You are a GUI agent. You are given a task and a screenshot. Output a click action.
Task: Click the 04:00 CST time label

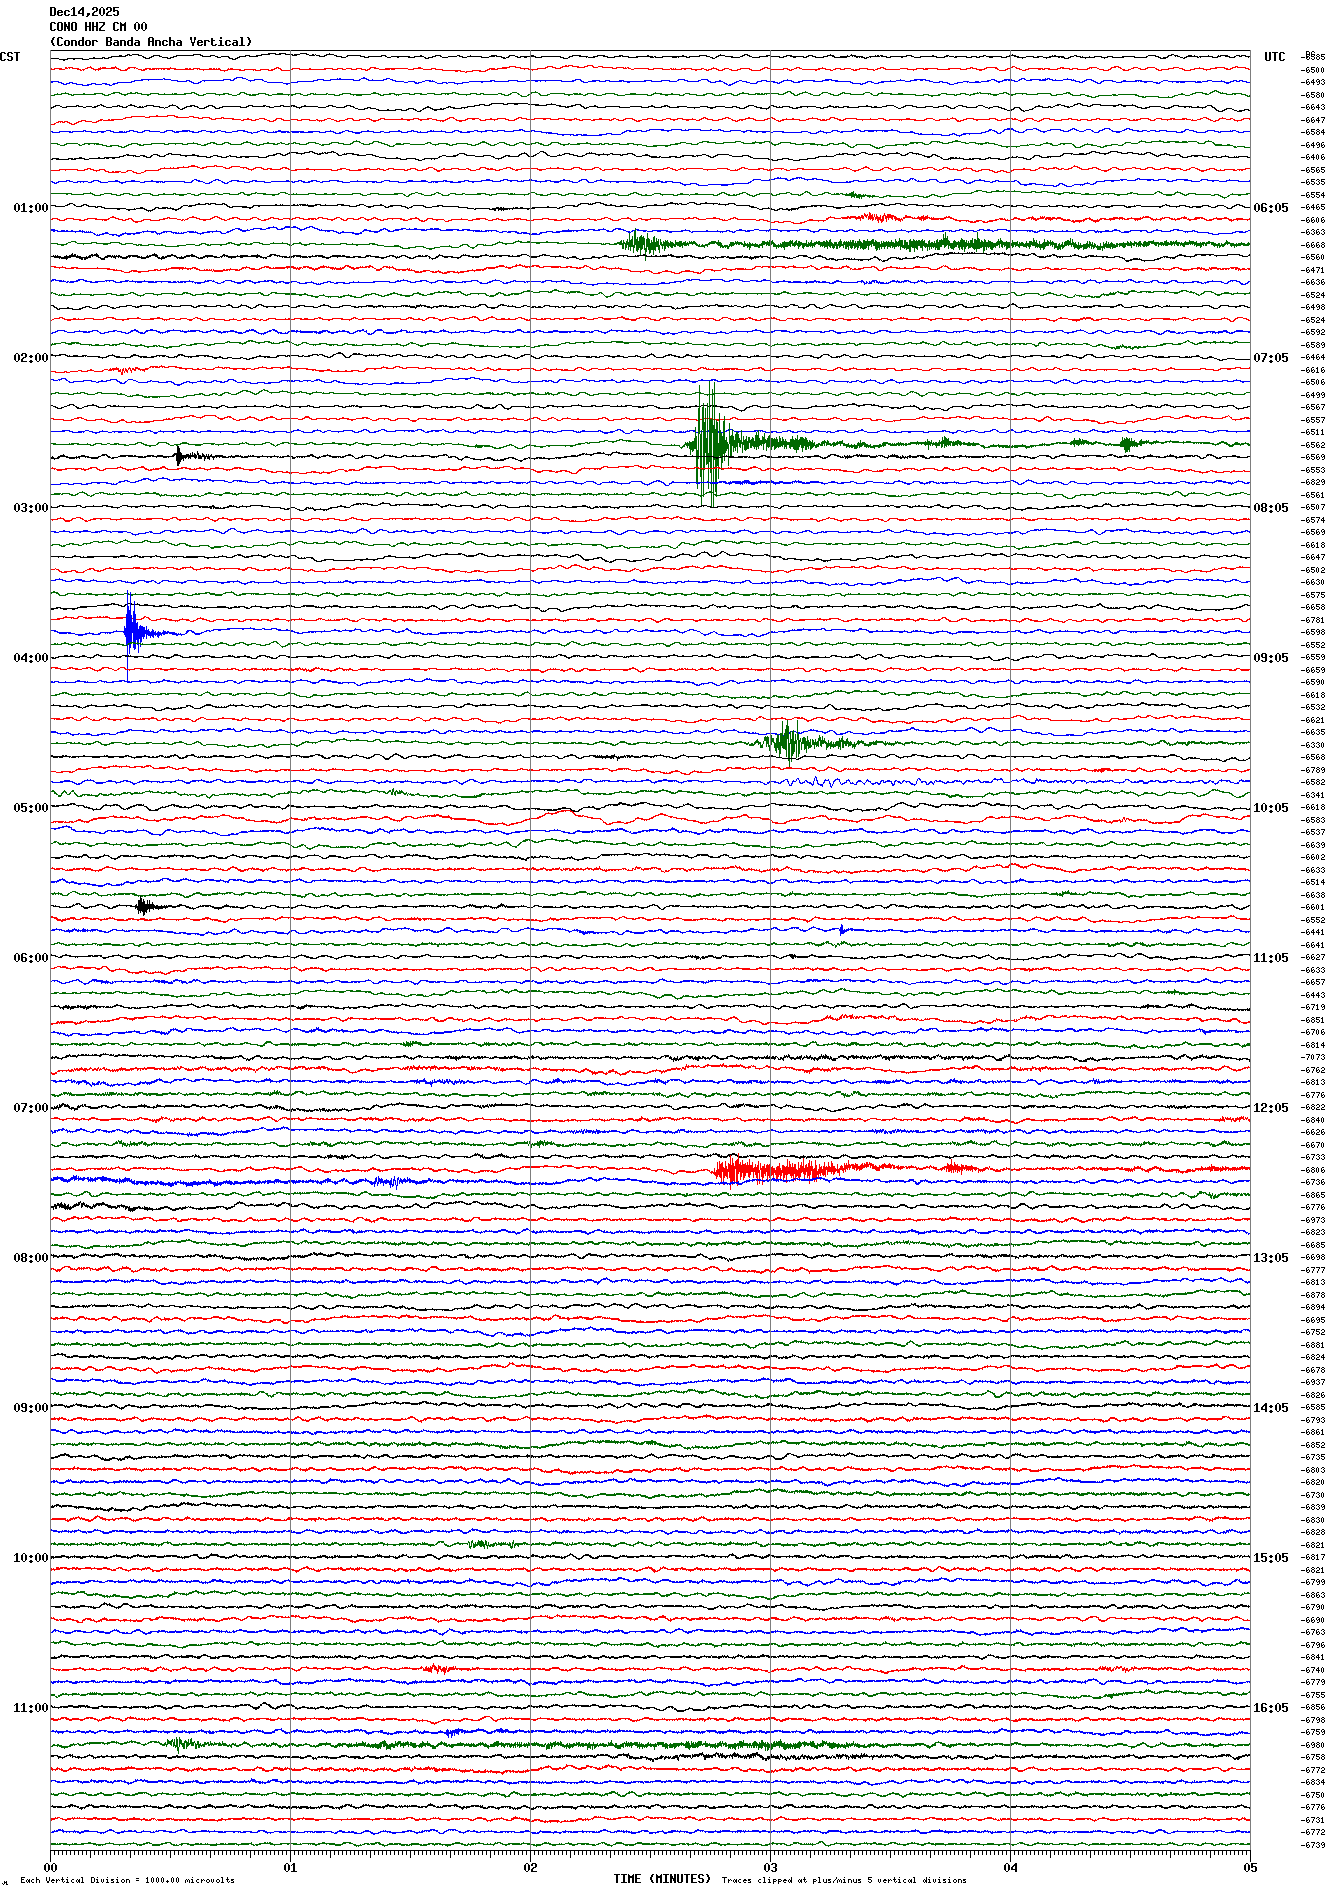click(x=30, y=658)
